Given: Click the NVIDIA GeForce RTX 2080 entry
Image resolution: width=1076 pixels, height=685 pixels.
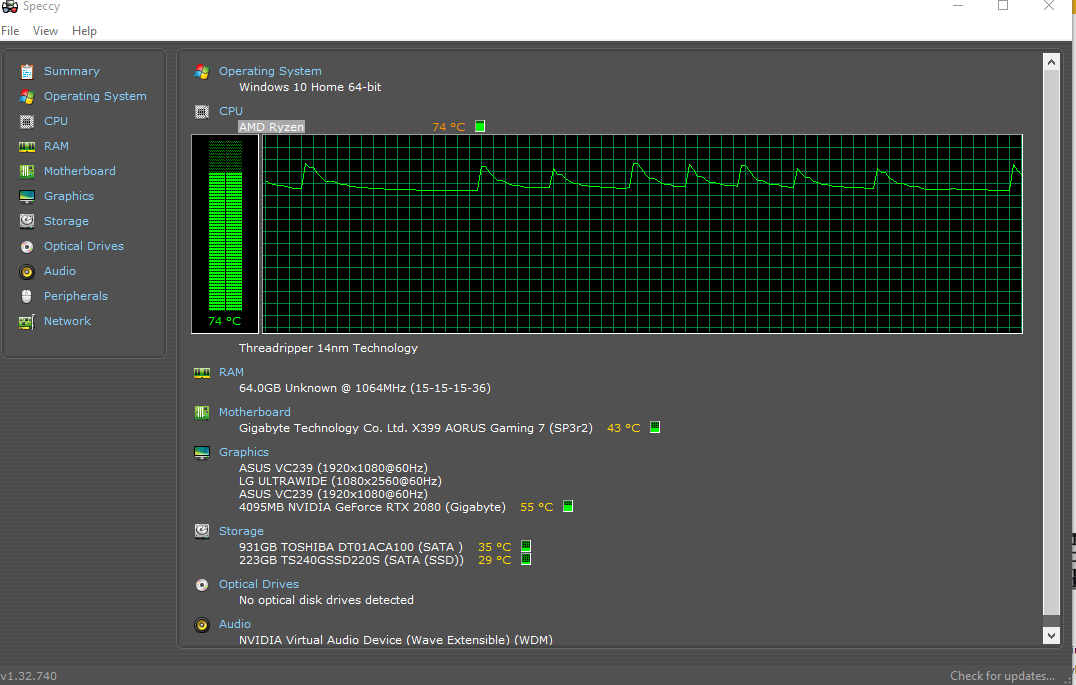Looking at the screenshot, I should pyautogui.click(x=372, y=507).
